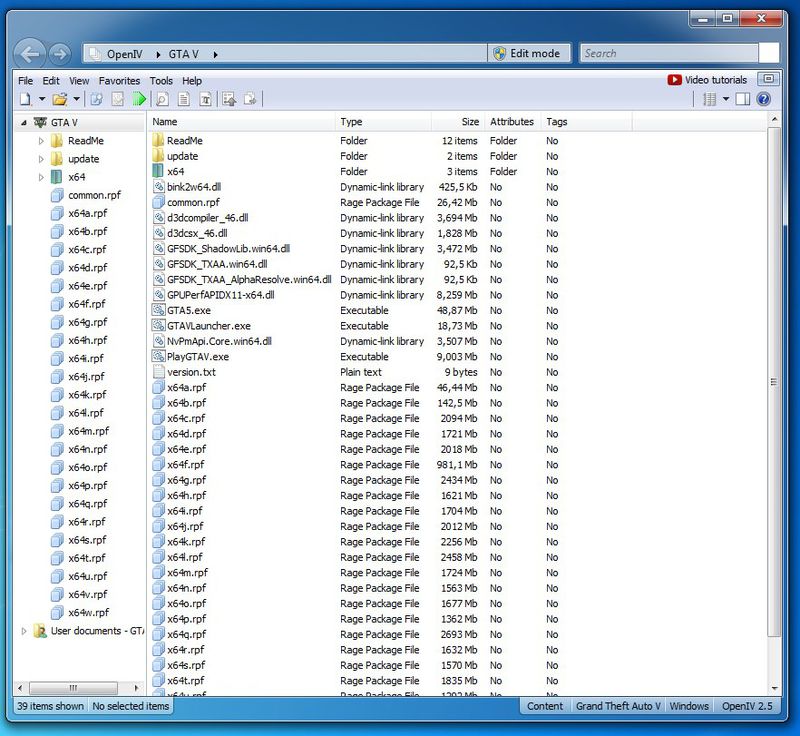The width and height of the screenshot is (800, 736).
Task: Click the Attributes column header
Action: pos(512,121)
